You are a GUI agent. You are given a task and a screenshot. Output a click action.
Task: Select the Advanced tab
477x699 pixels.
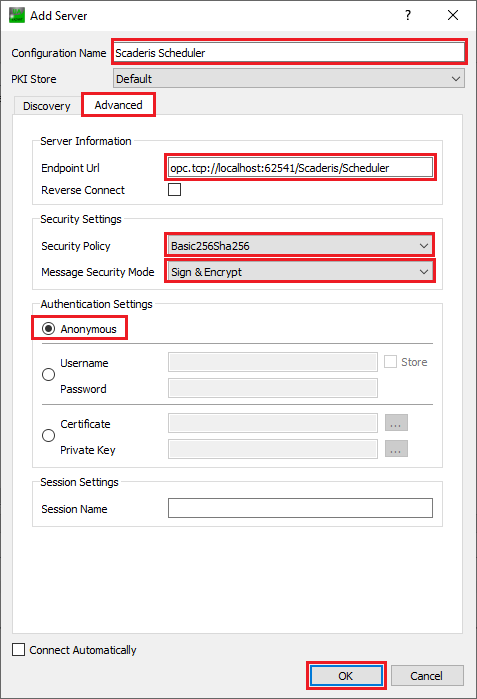tap(119, 105)
